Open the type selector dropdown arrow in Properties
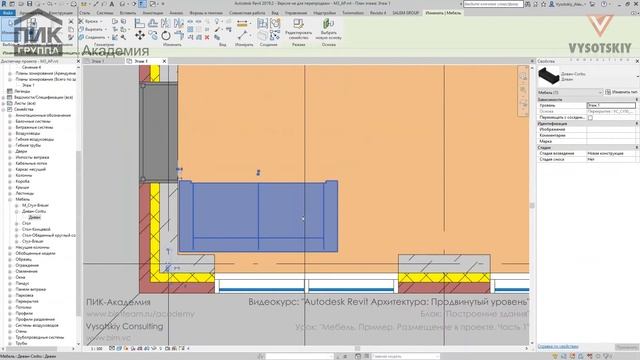Screen dimensions: 640x360 click(x=637, y=76)
